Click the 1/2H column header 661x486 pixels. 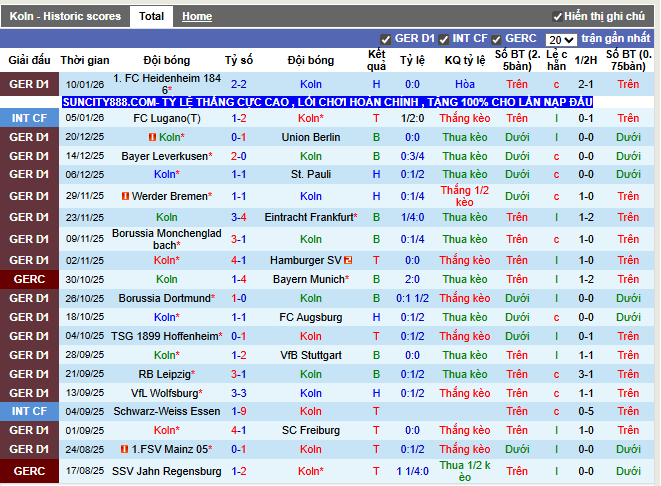click(x=586, y=60)
